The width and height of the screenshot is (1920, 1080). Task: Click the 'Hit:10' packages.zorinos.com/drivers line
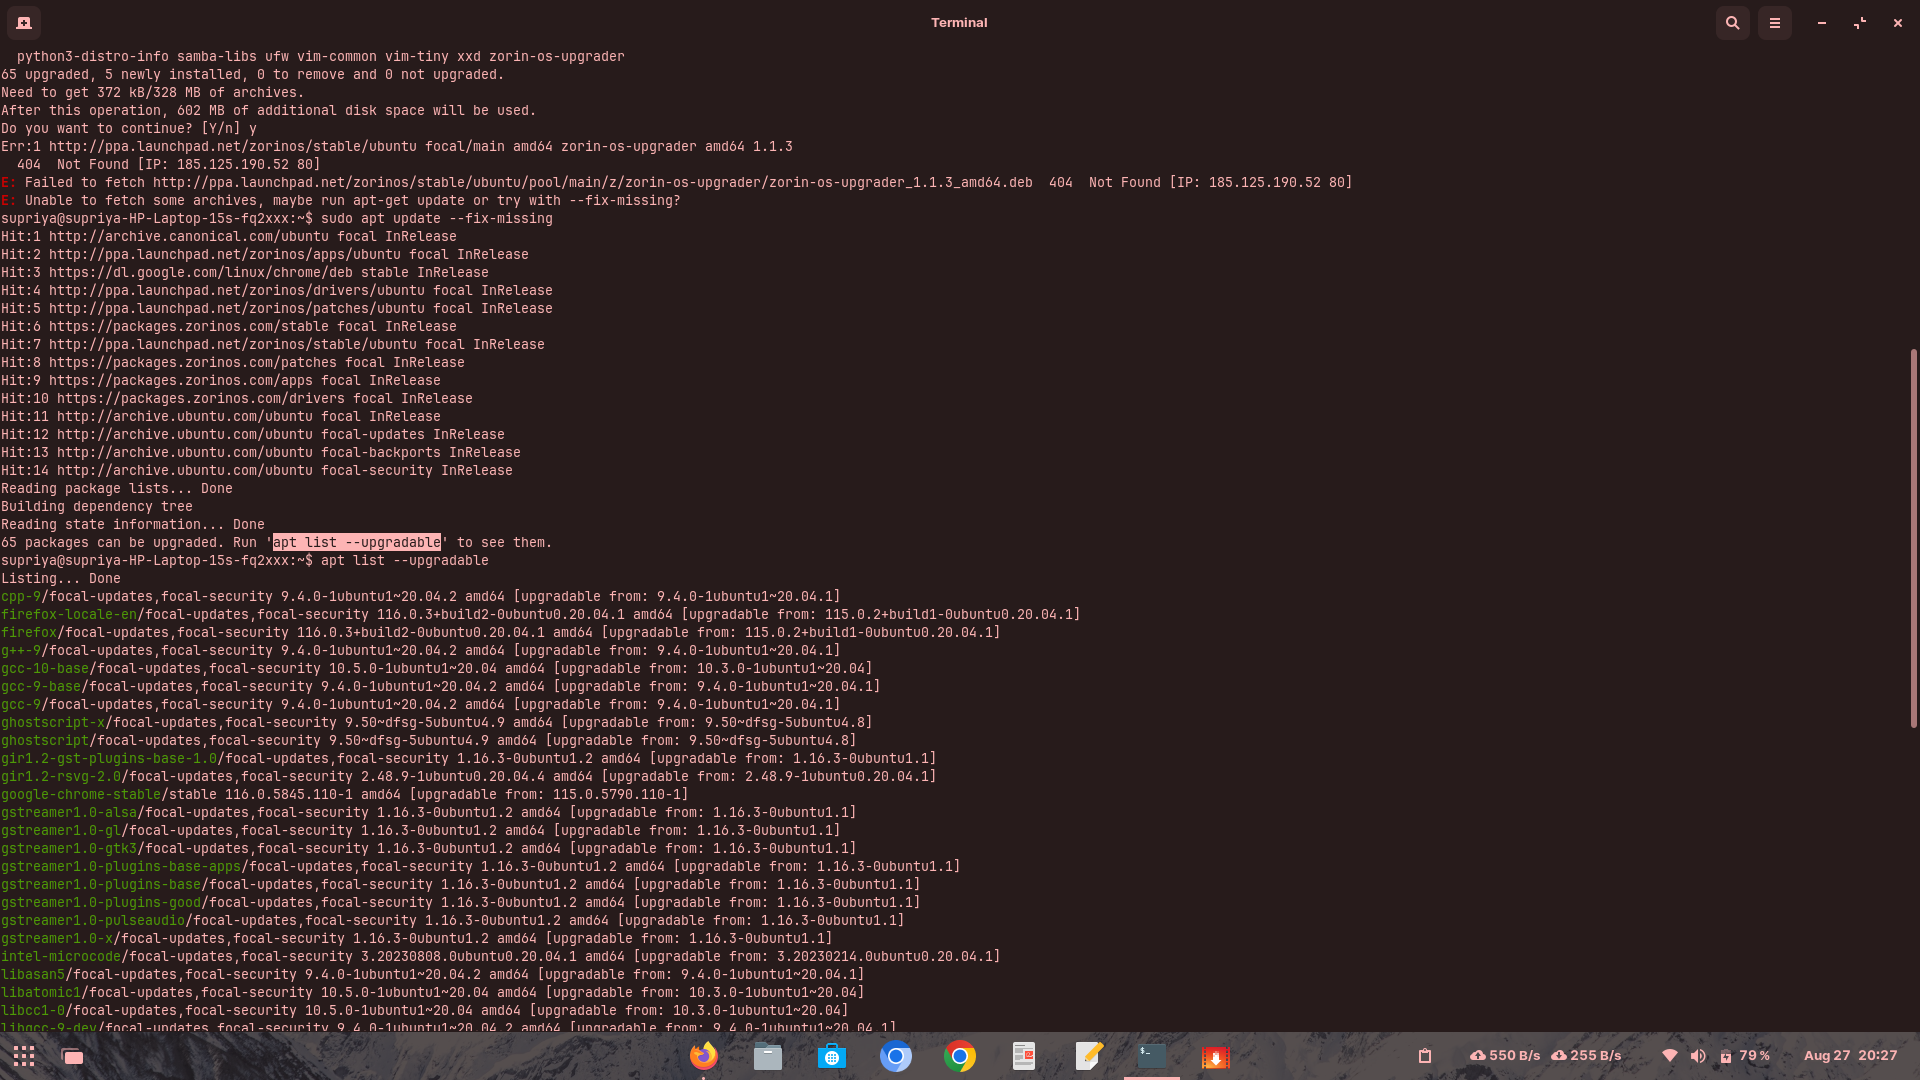pos(237,399)
